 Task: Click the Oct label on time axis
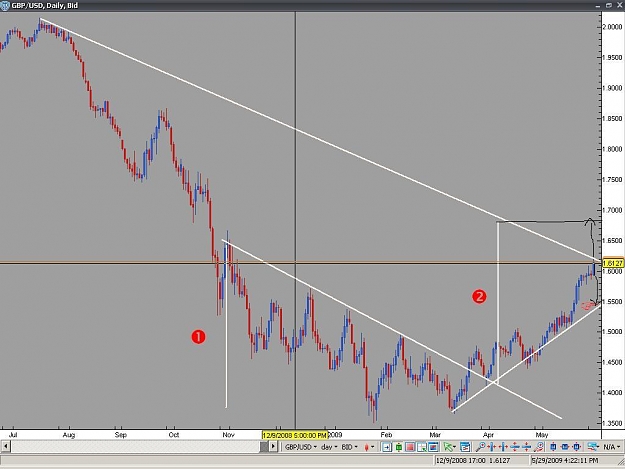(174, 435)
